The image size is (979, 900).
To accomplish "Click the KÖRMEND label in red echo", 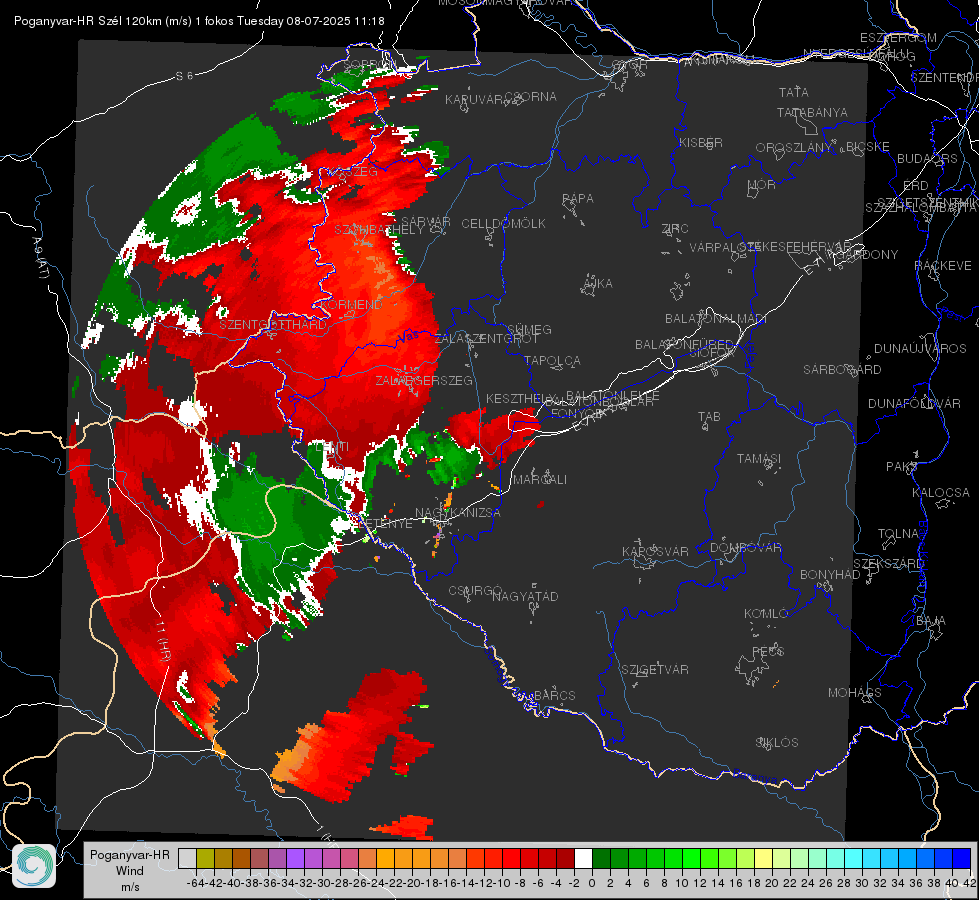I will [x=351, y=305].
